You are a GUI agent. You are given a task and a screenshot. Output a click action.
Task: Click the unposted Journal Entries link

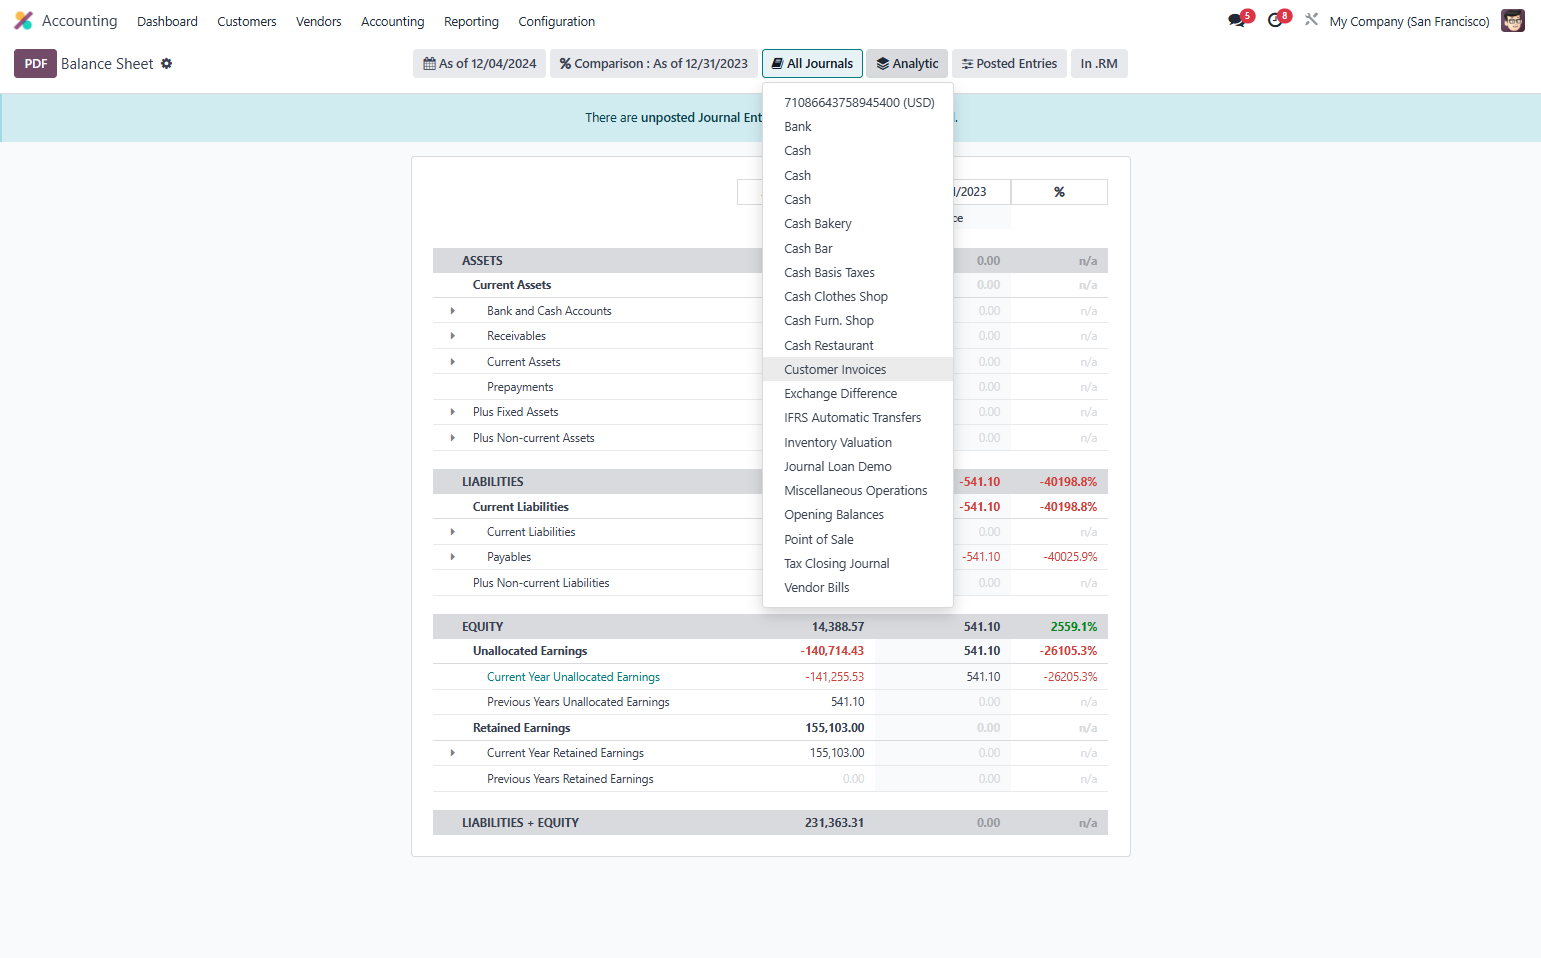701,118
